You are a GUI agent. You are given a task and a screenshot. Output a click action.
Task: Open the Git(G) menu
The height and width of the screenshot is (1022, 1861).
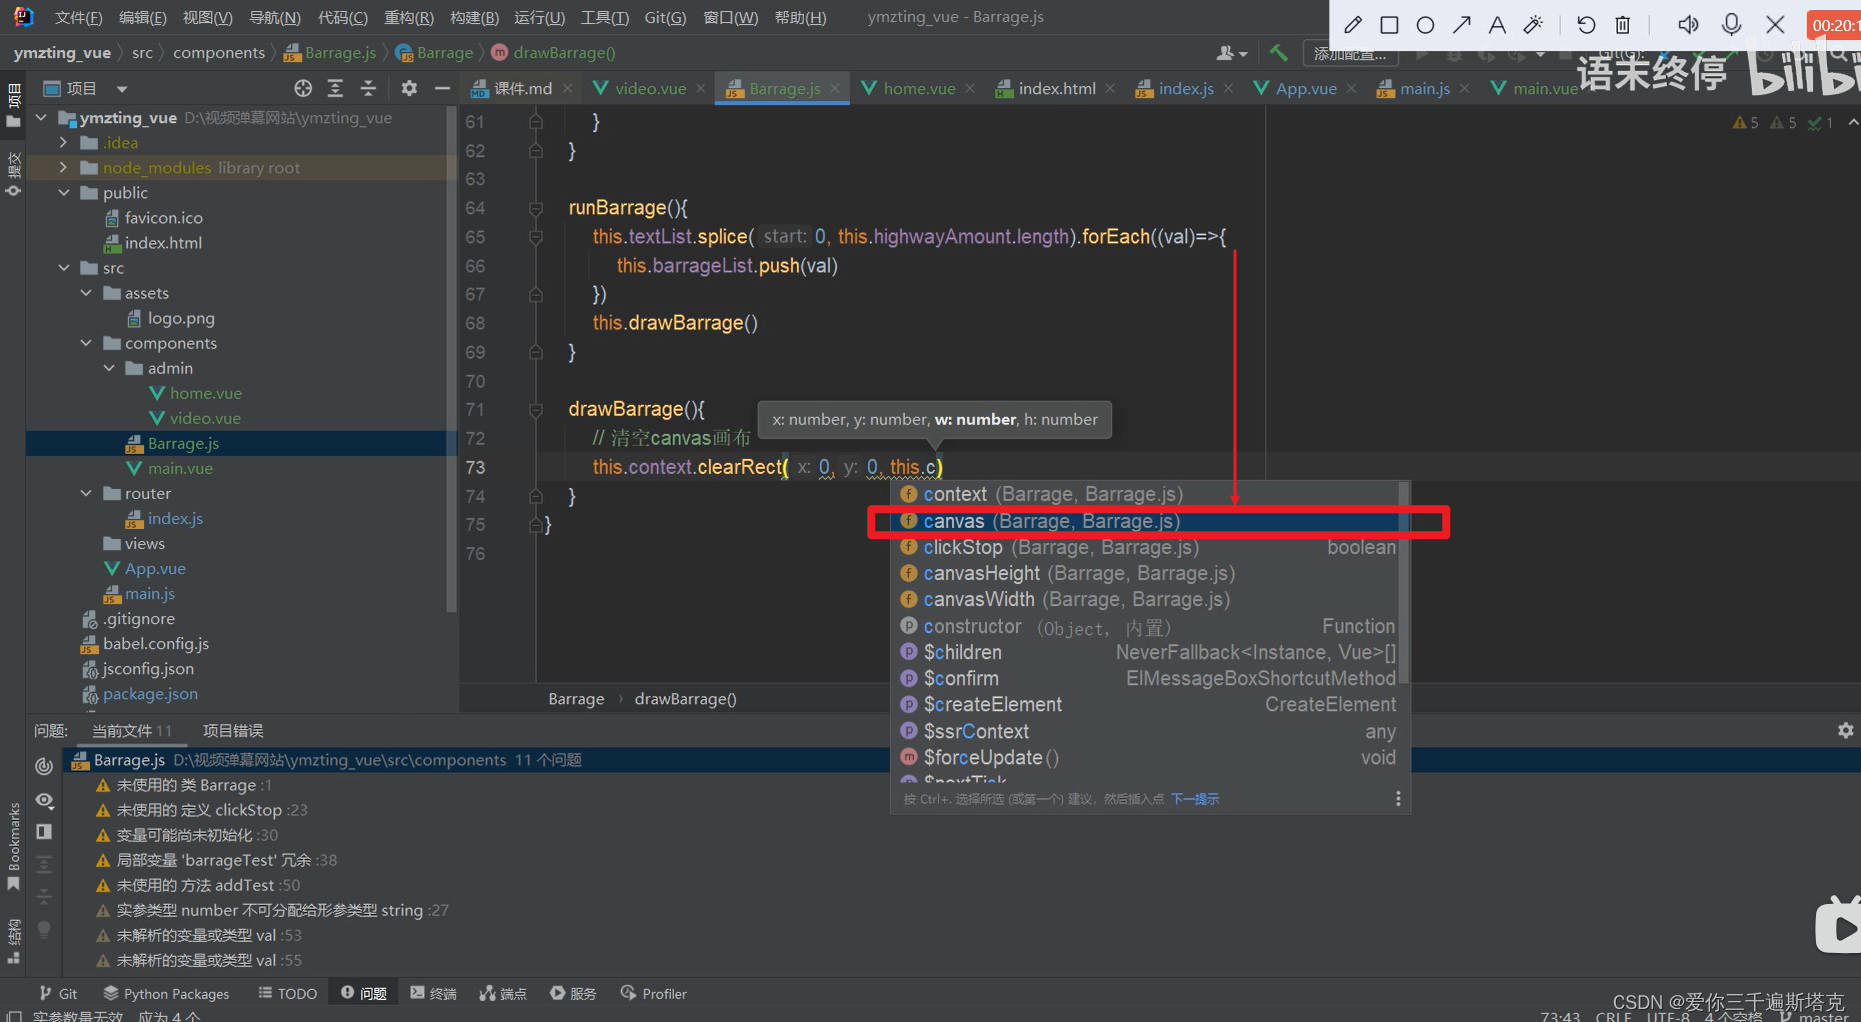[665, 17]
